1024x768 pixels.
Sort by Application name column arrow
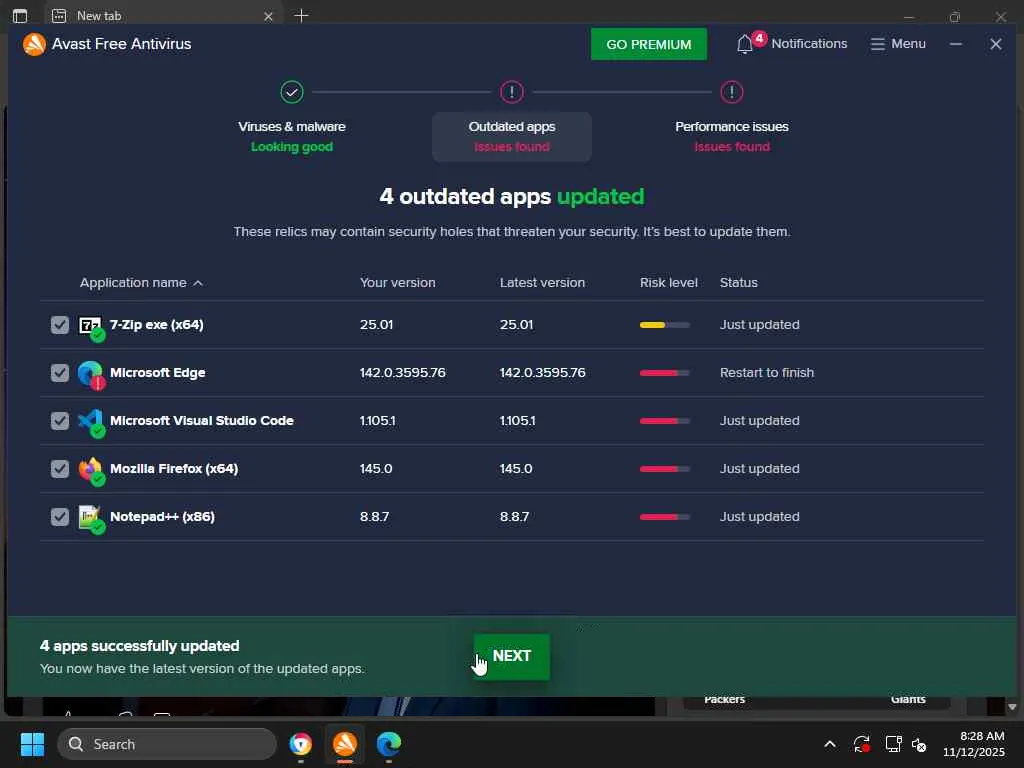(x=198, y=283)
